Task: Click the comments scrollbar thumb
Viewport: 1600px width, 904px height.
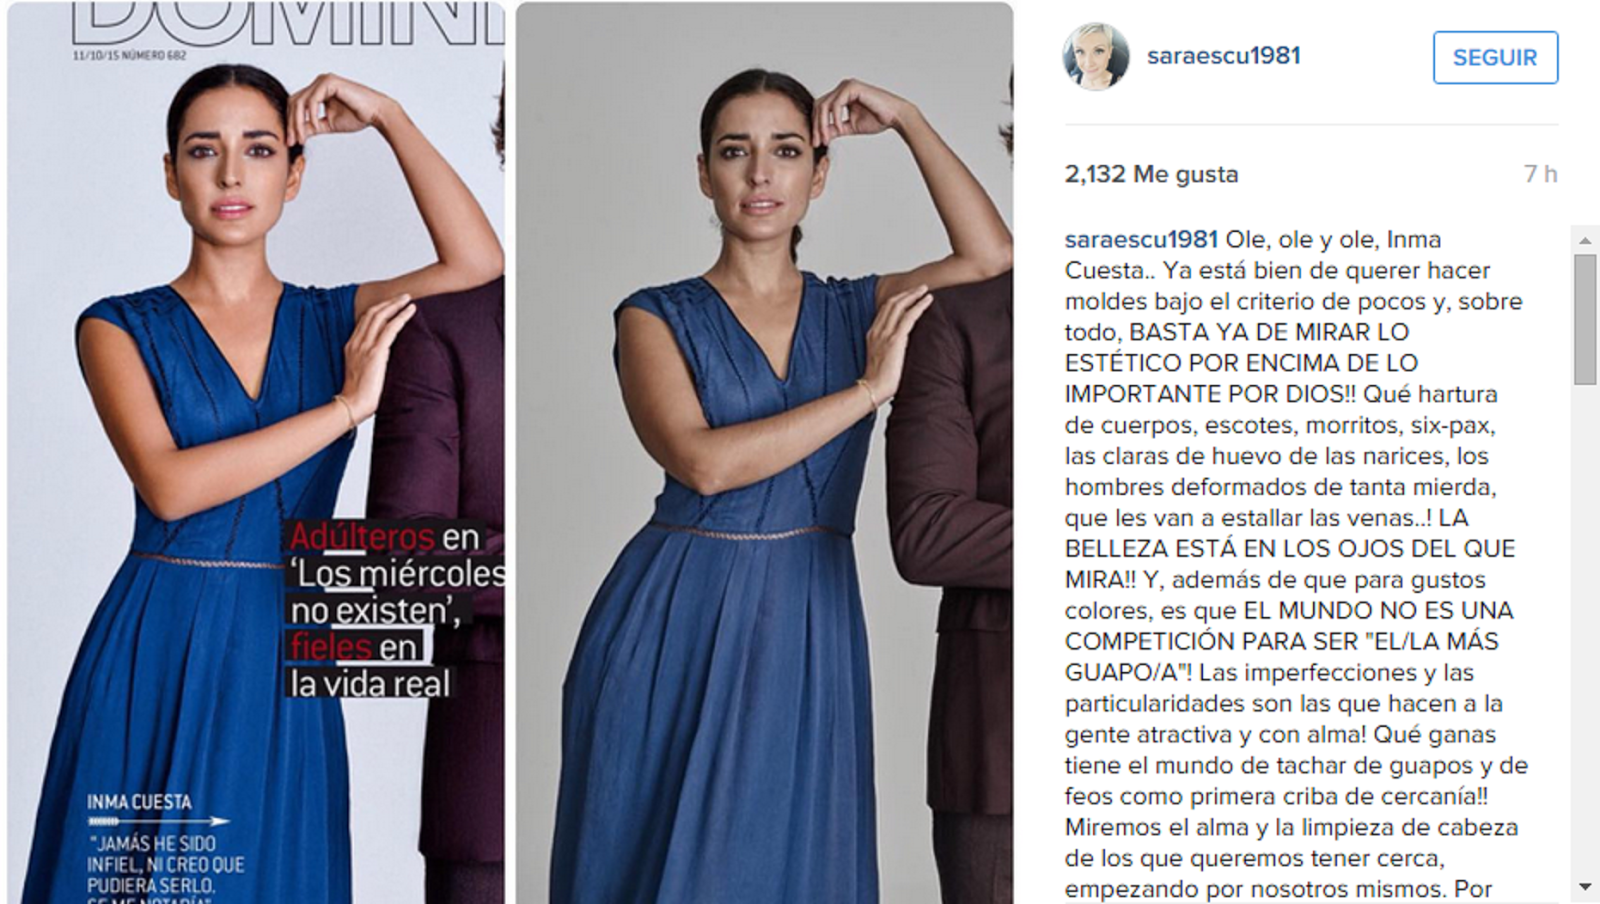Action: [x=1585, y=319]
